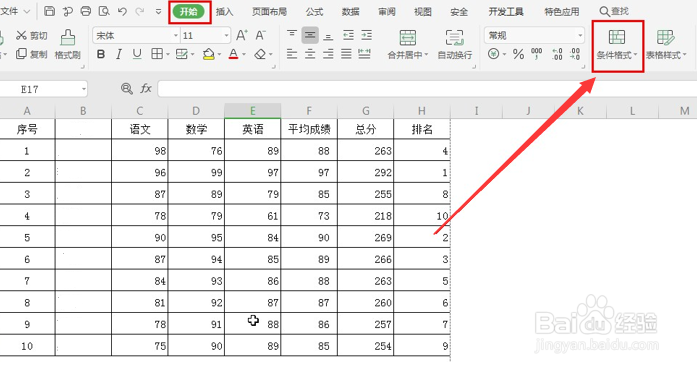Click the eraser clear icon
The width and height of the screenshot is (697, 369).
tap(260, 54)
